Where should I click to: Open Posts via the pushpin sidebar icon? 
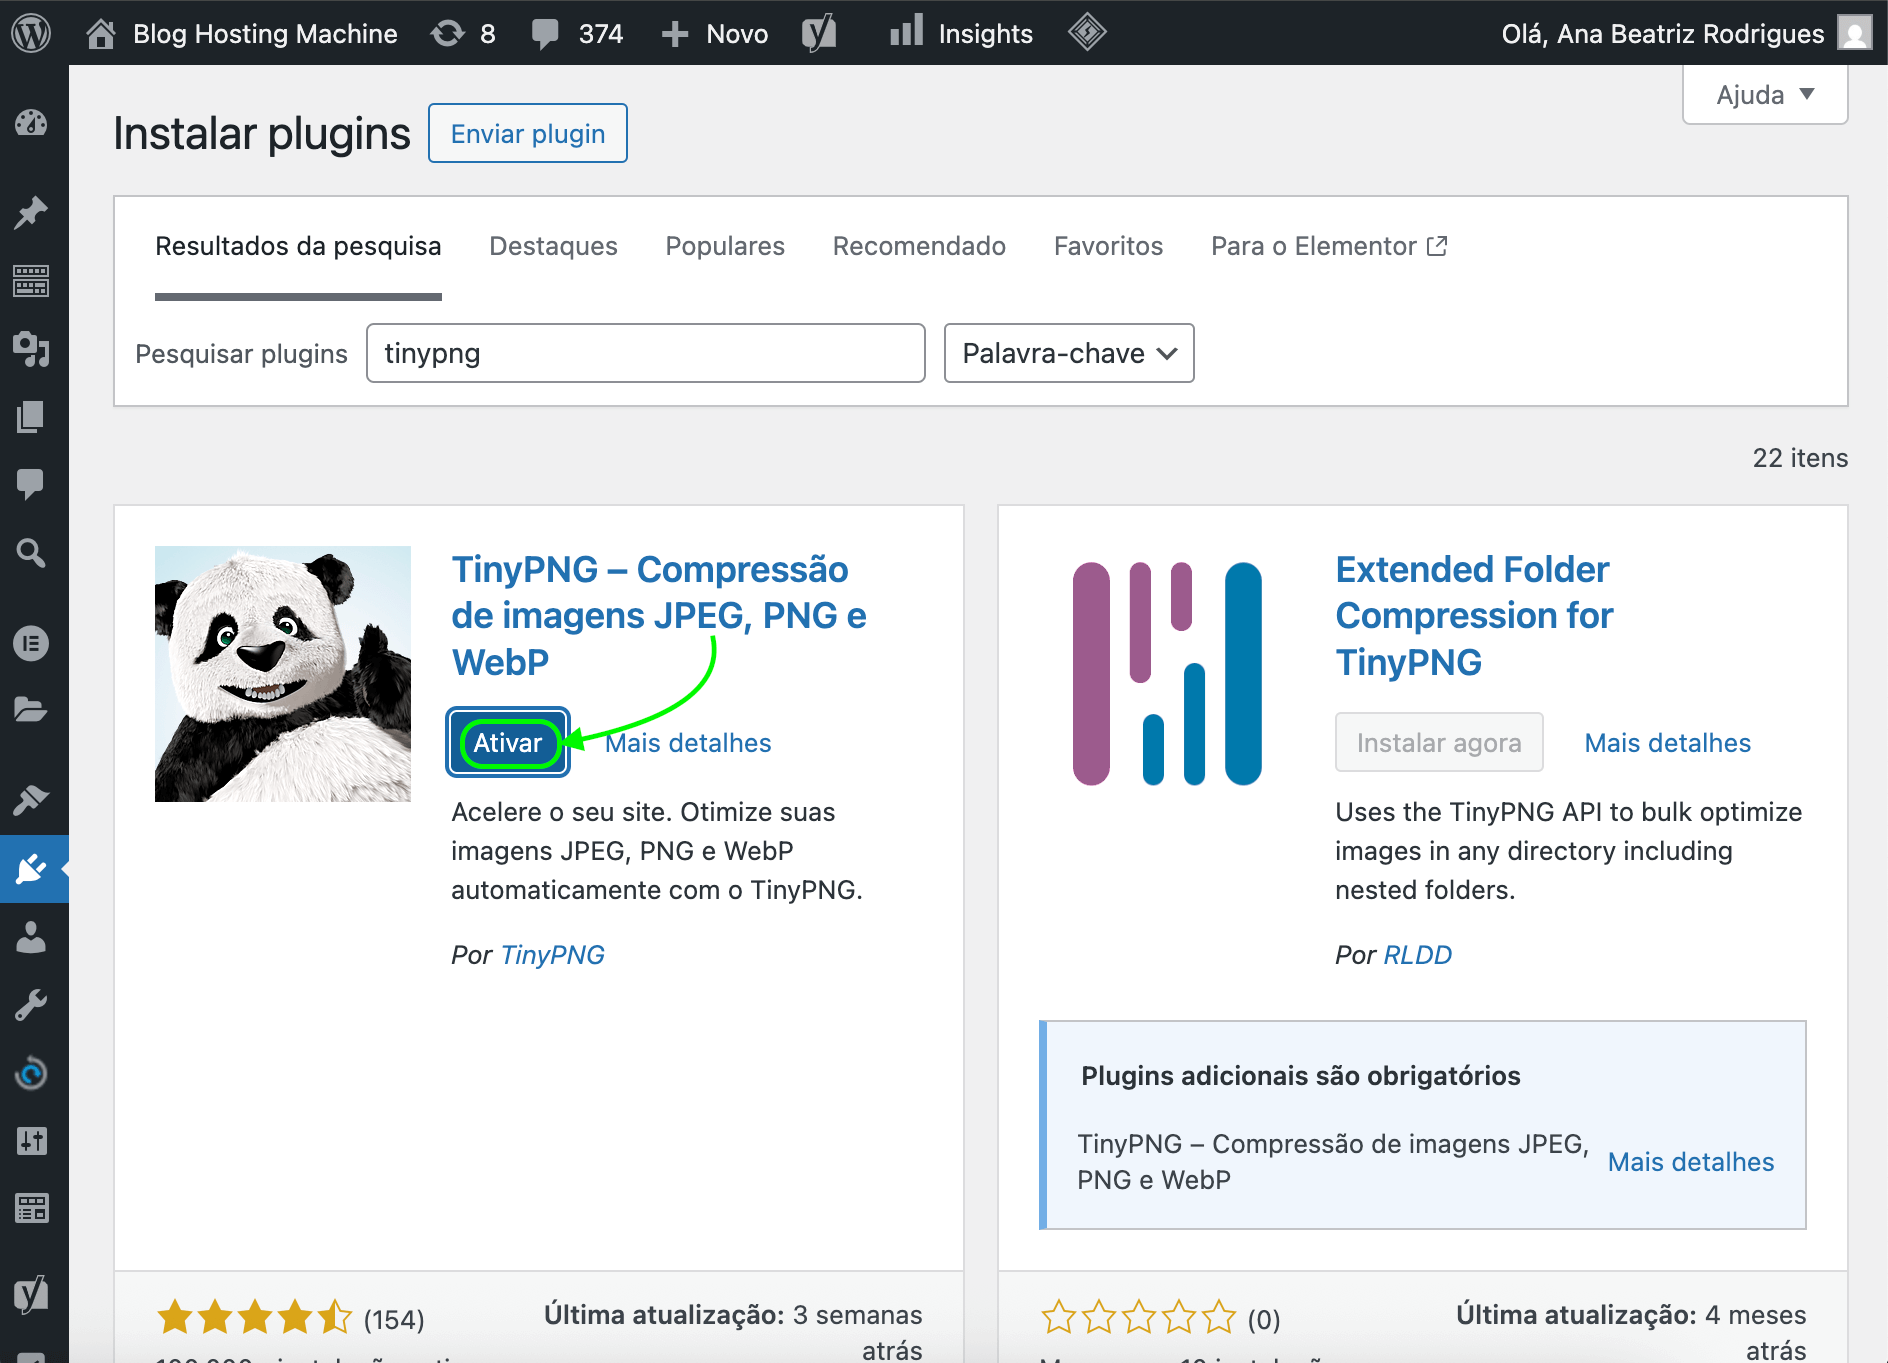click(x=31, y=212)
